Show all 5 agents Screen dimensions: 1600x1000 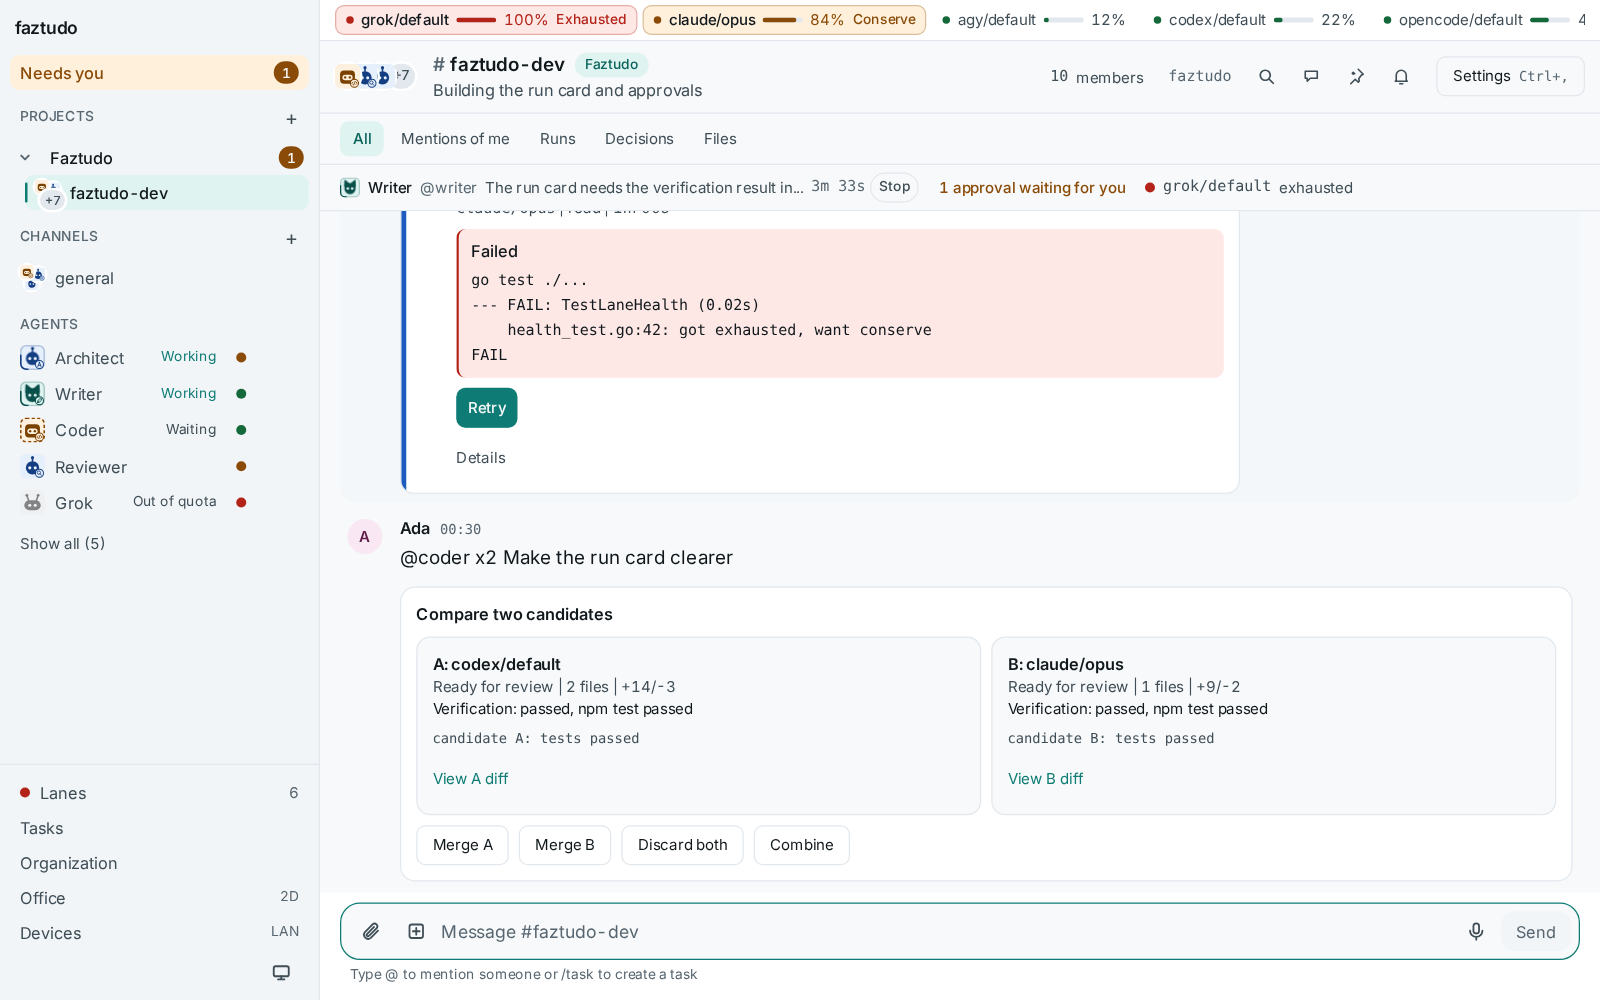(62, 544)
